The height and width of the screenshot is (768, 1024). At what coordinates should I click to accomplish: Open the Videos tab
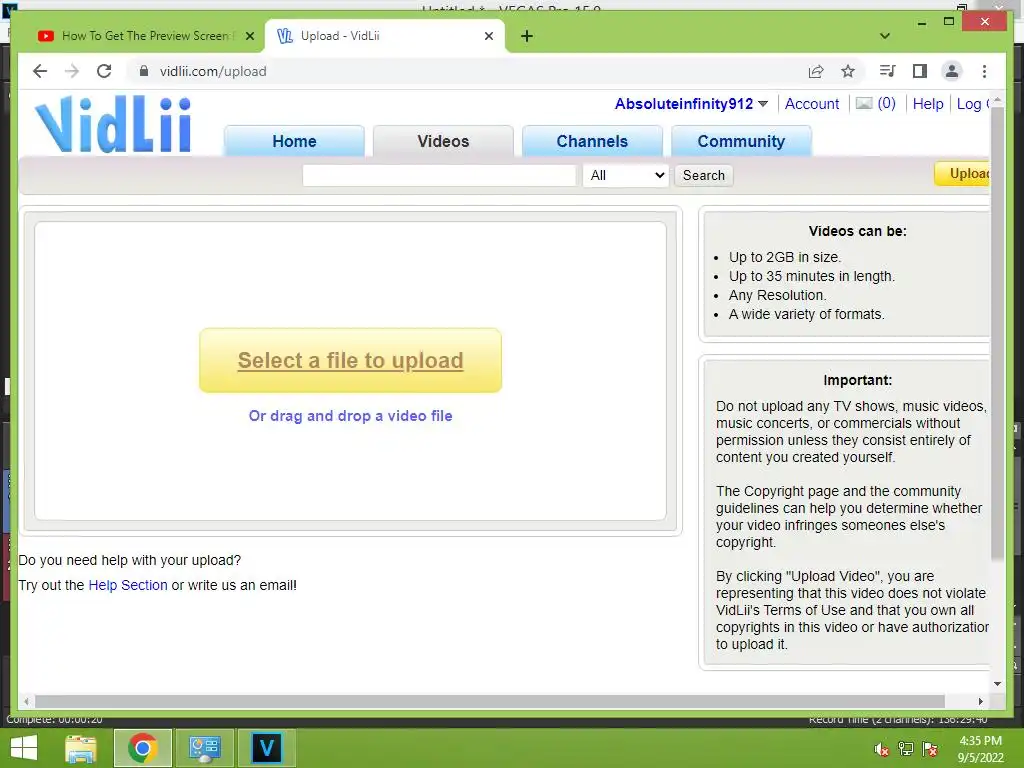(443, 141)
